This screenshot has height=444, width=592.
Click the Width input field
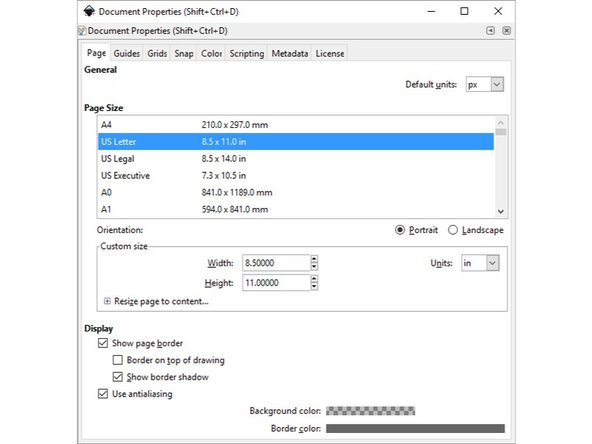[276, 263]
